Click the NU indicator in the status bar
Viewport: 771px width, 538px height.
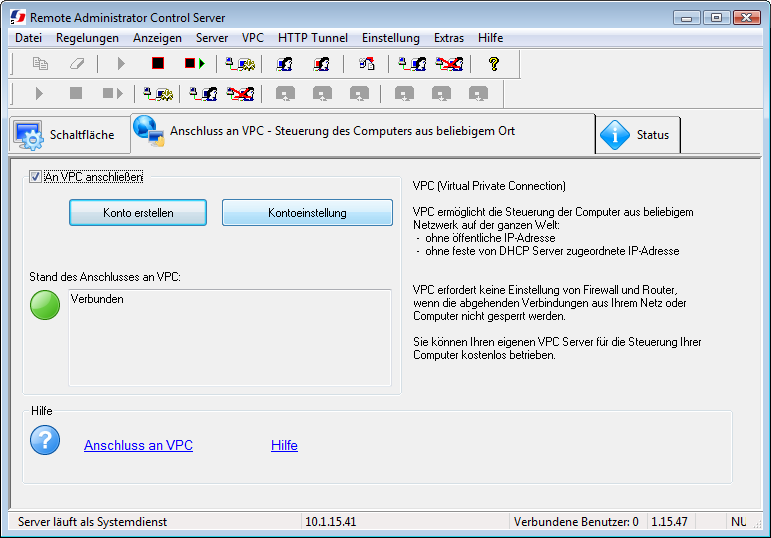tap(739, 522)
